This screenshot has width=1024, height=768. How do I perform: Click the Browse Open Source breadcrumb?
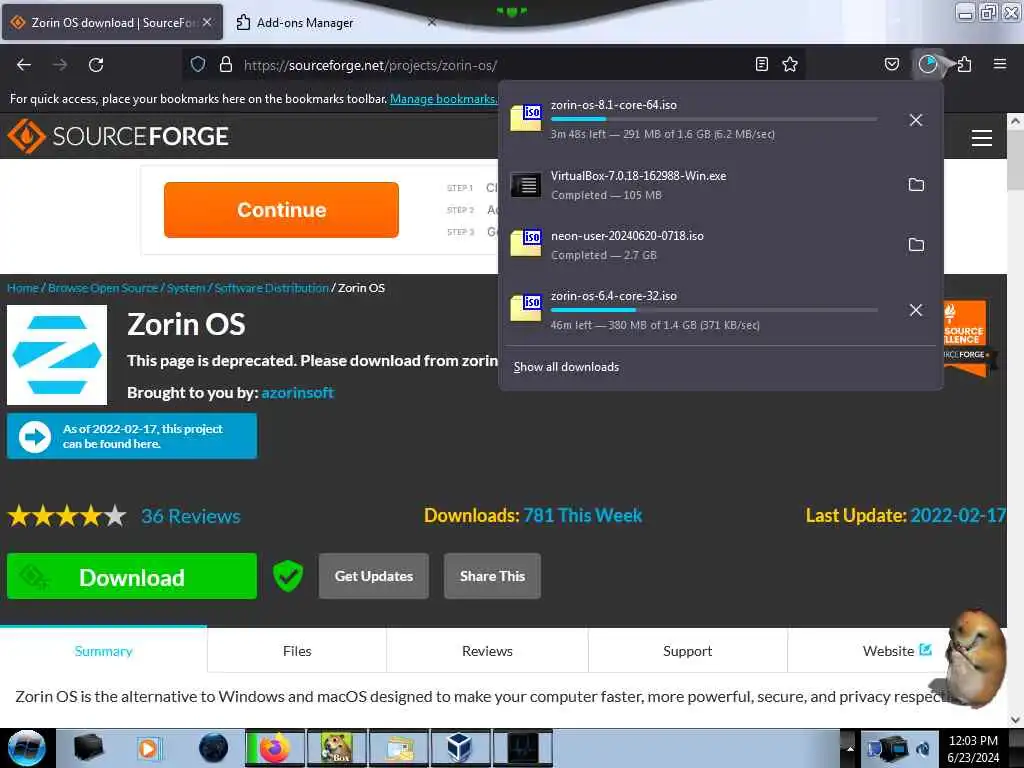point(103,288)
